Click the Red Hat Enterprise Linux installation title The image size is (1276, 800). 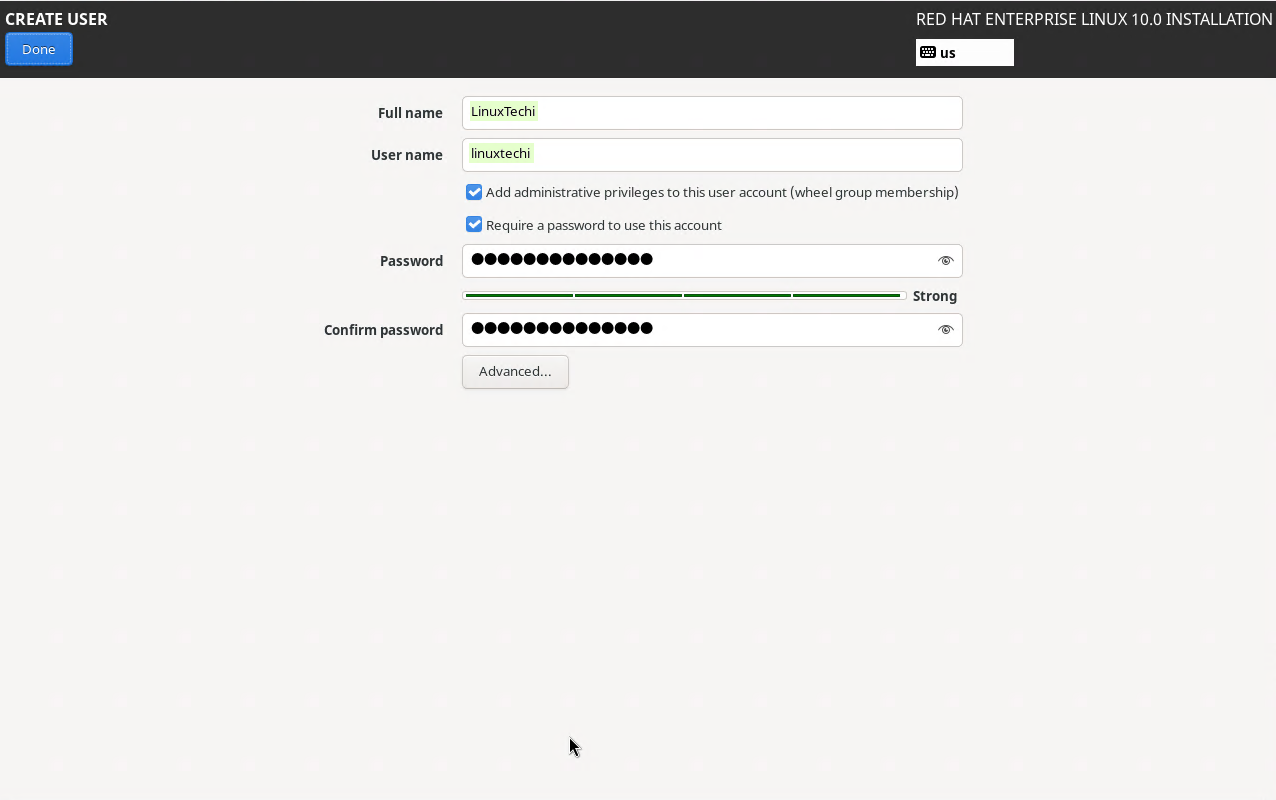click(1094, 19)
